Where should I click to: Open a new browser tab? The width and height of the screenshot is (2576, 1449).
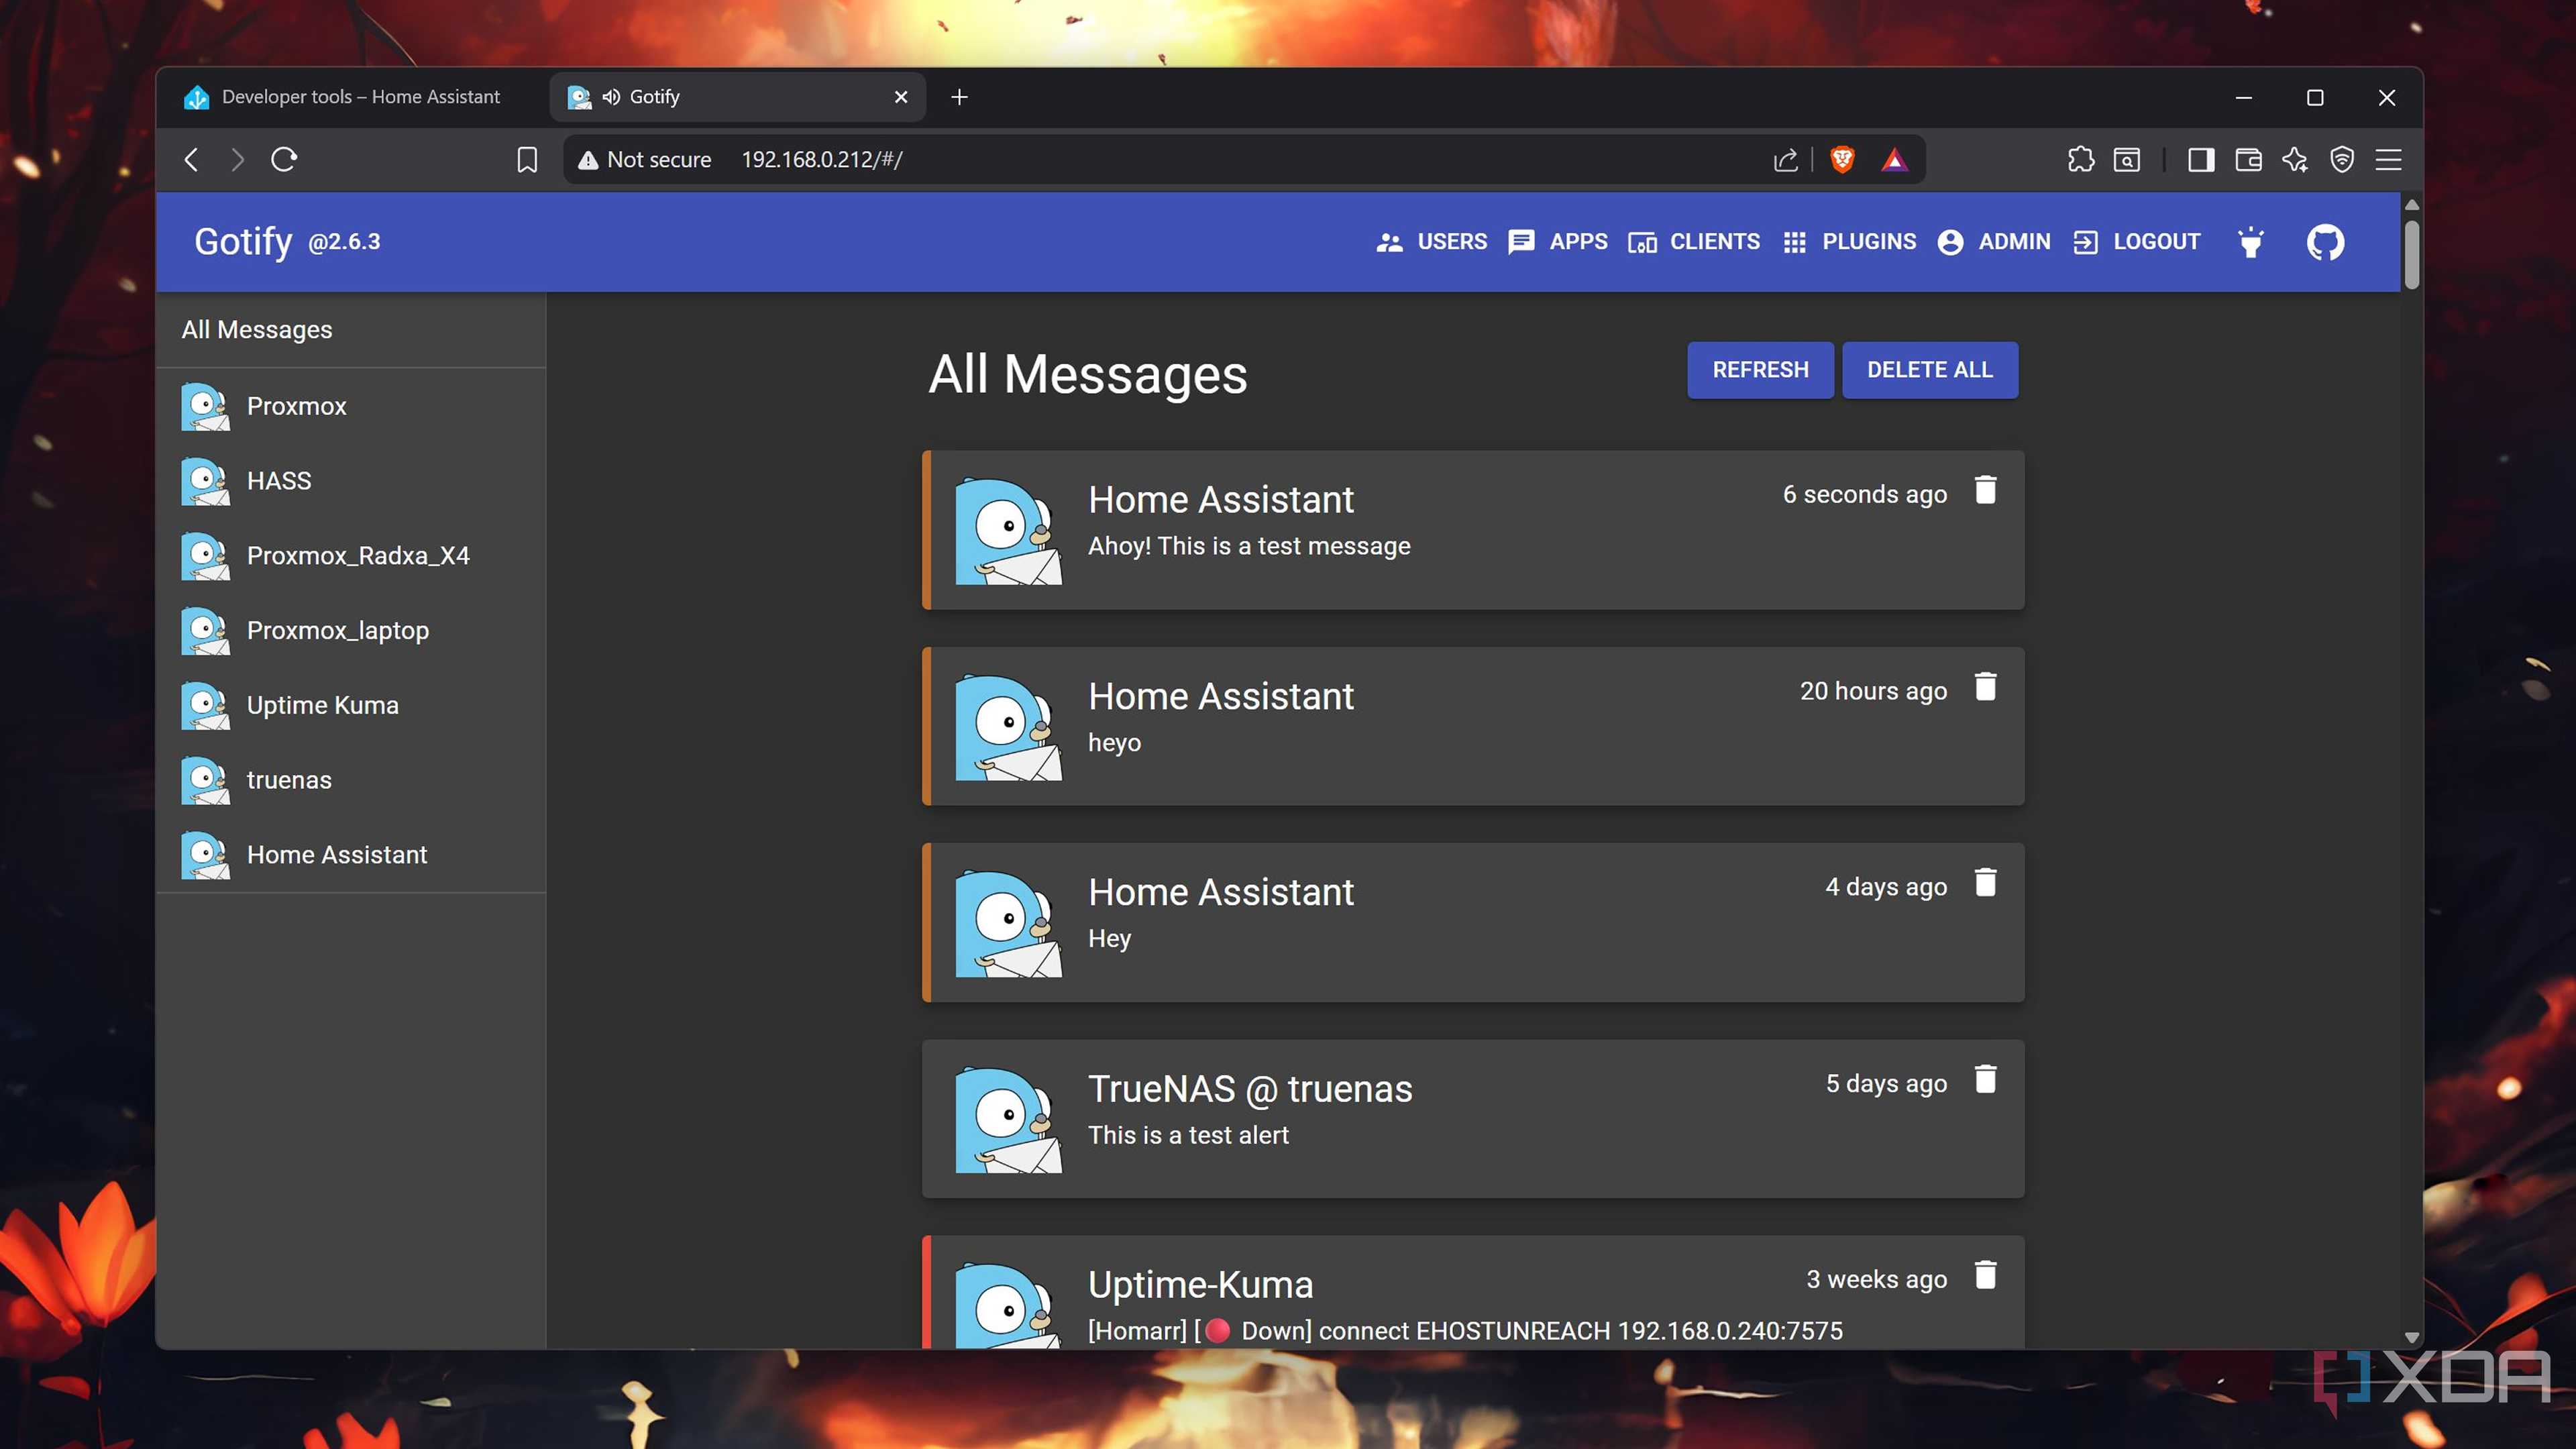[959, 97]
